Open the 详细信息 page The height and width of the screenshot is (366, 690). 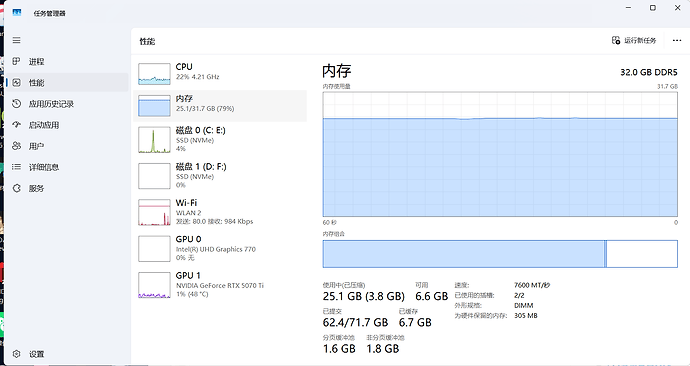click(67, 167)
